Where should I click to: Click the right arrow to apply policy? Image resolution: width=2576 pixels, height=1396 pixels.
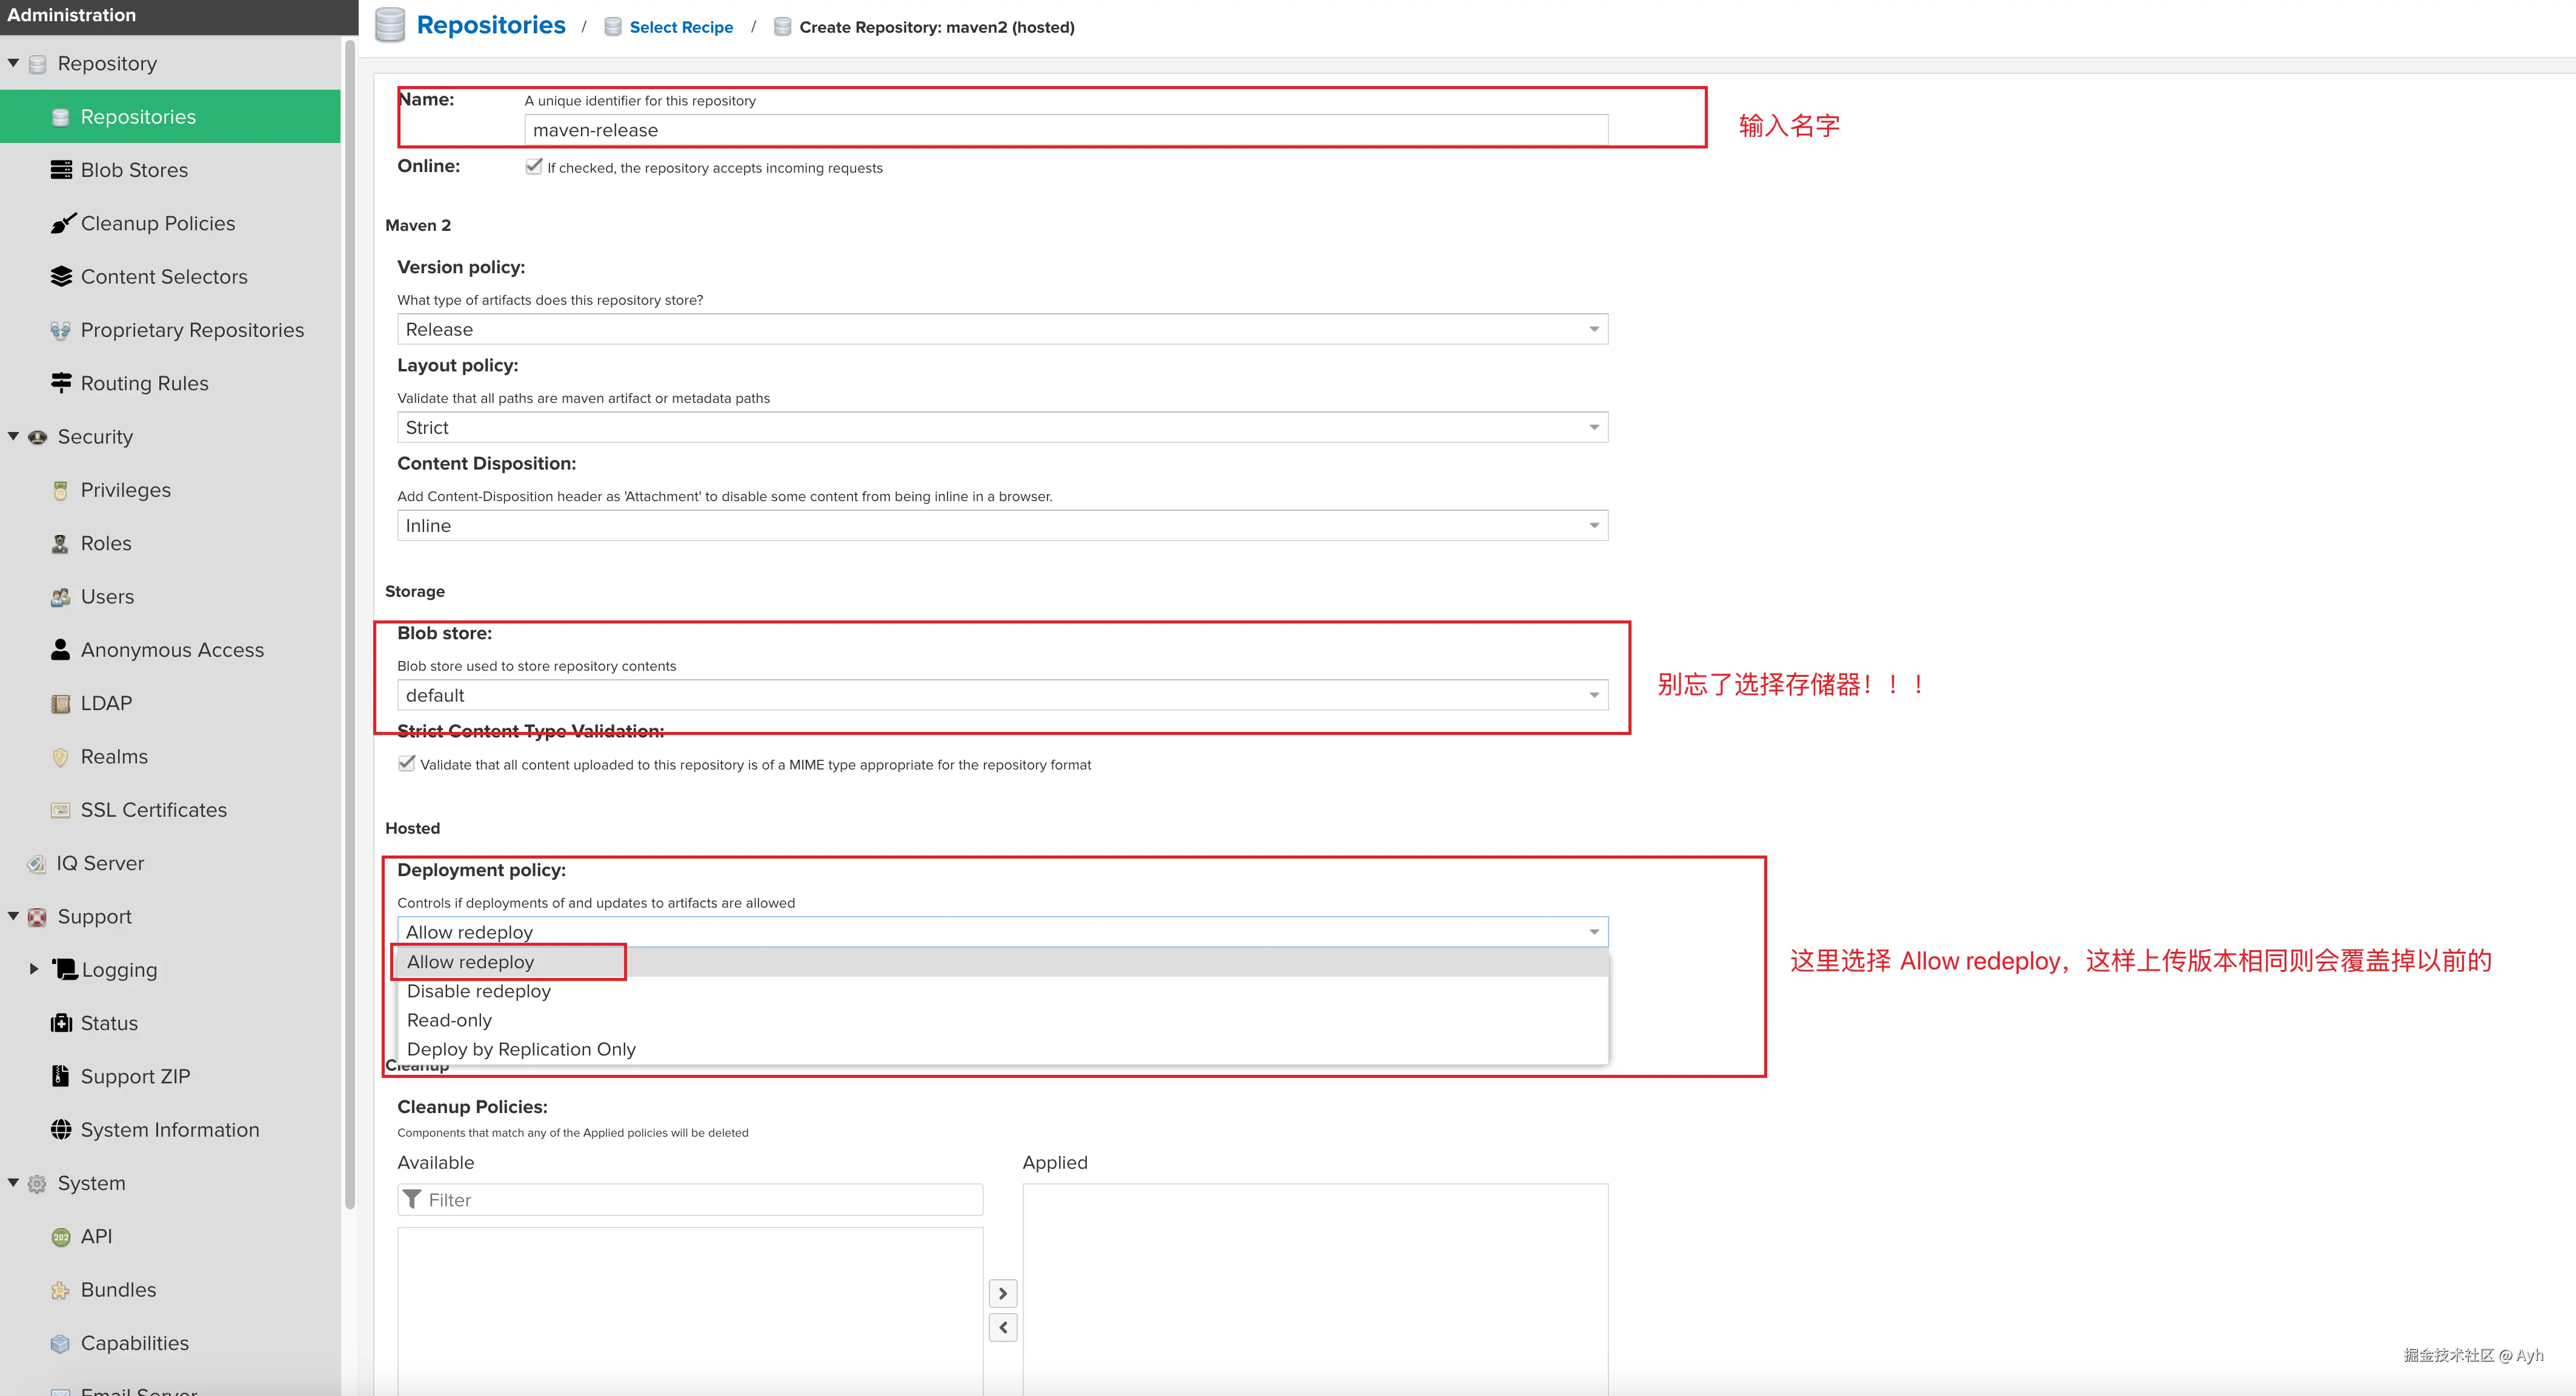1003,1293
